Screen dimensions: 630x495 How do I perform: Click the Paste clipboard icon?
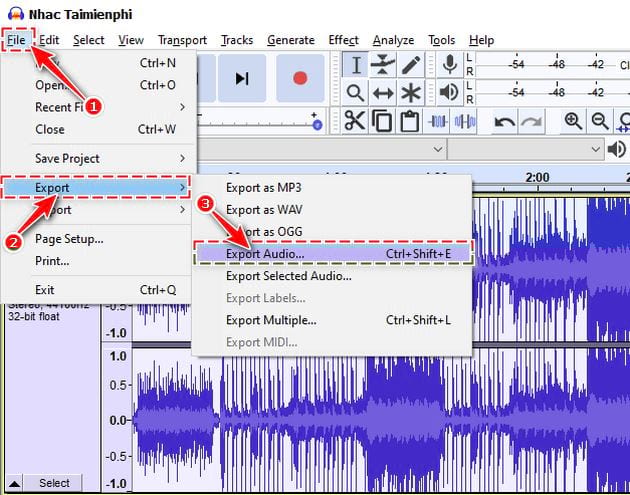[x=410, y=121]
